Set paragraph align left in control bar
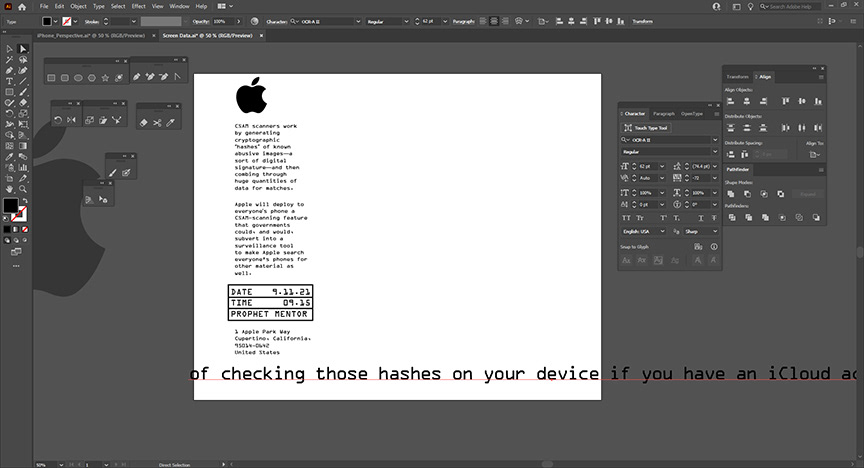This screenshot has width=864, height=468. point(483,21)
